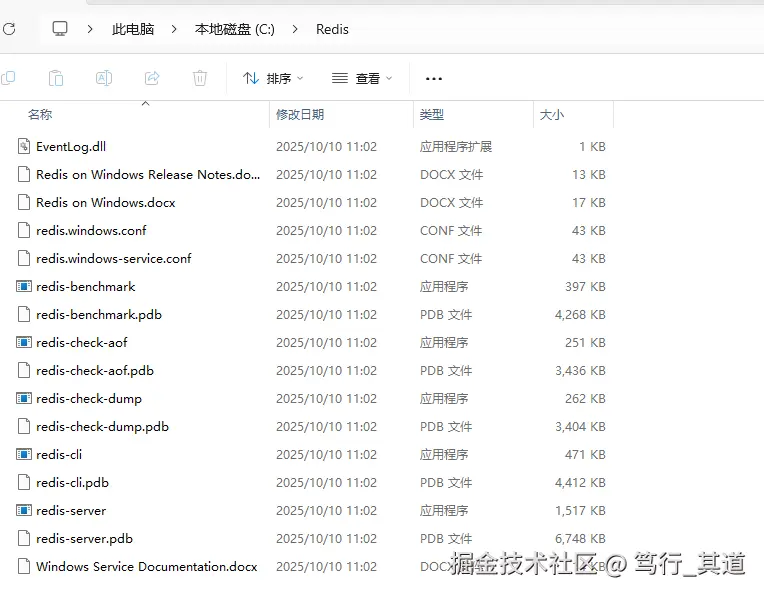
Task: Click the 6,748 KB size value
Action: click(580, 538)
